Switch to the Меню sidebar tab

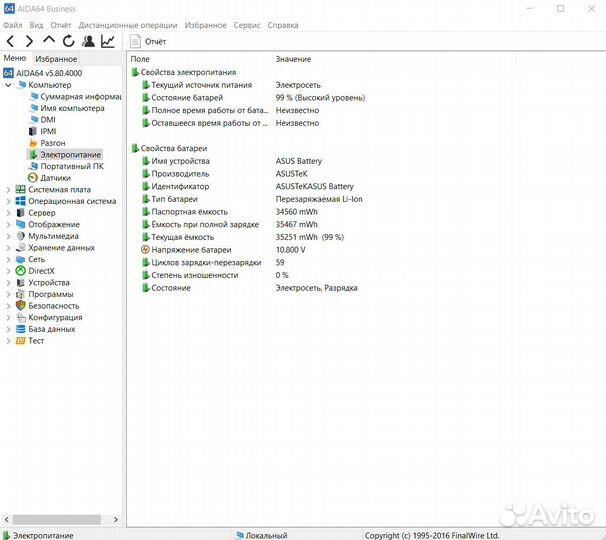15,58
